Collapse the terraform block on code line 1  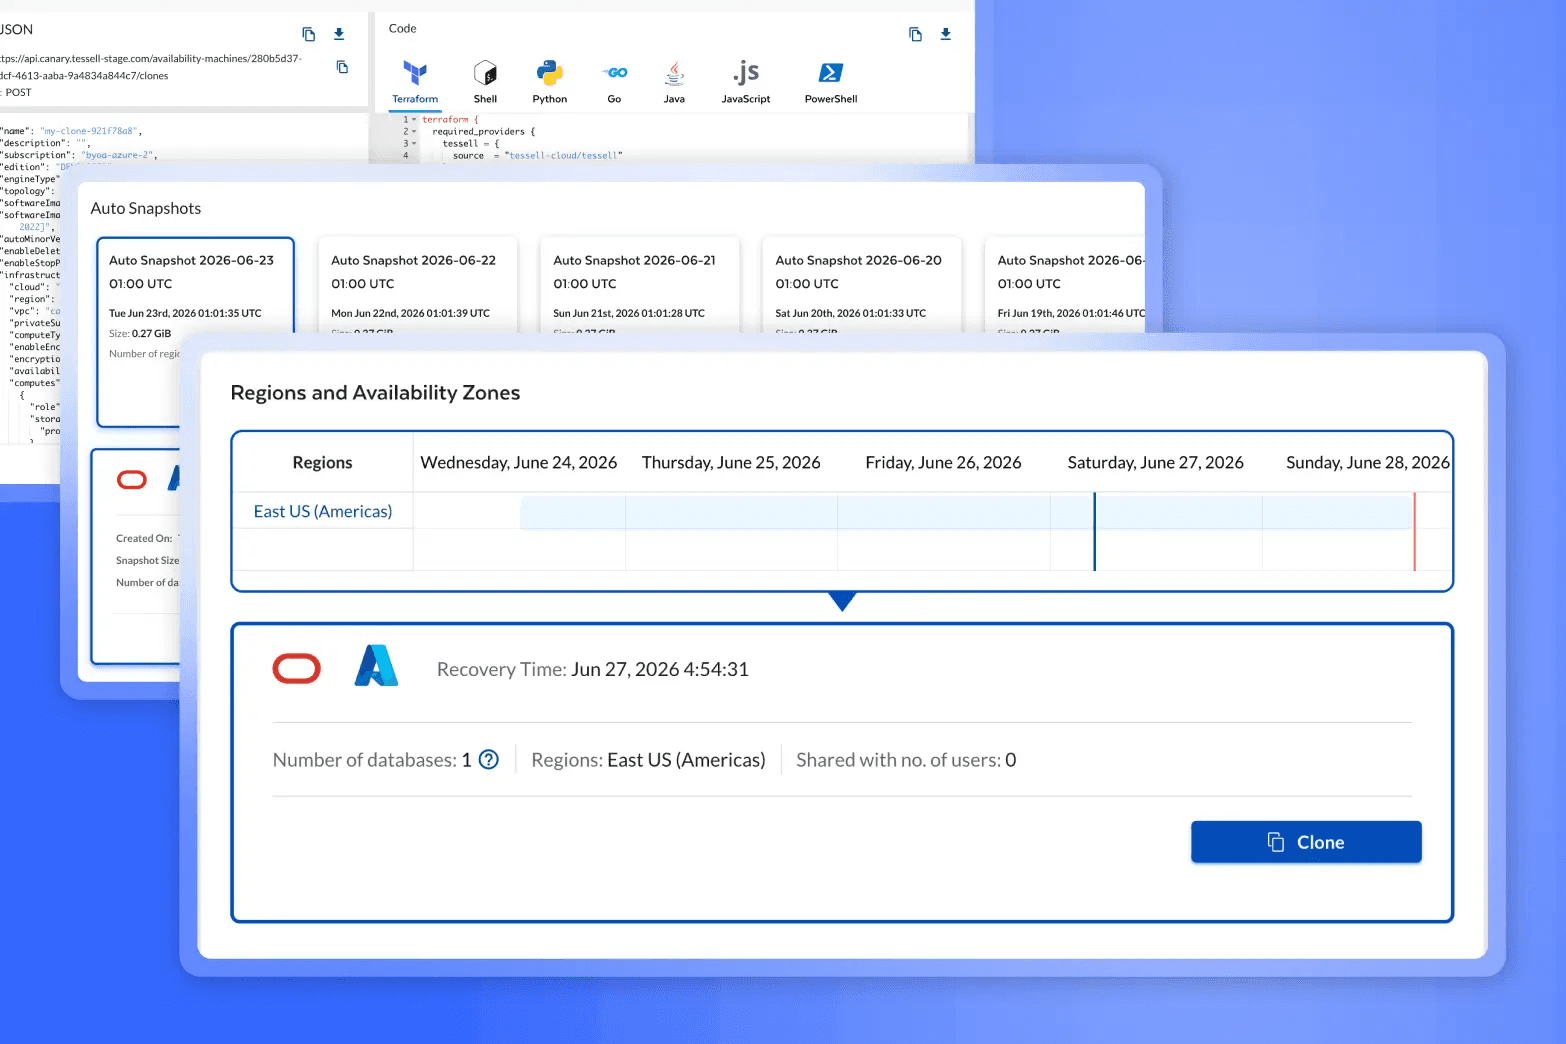(x=414, y=120)
